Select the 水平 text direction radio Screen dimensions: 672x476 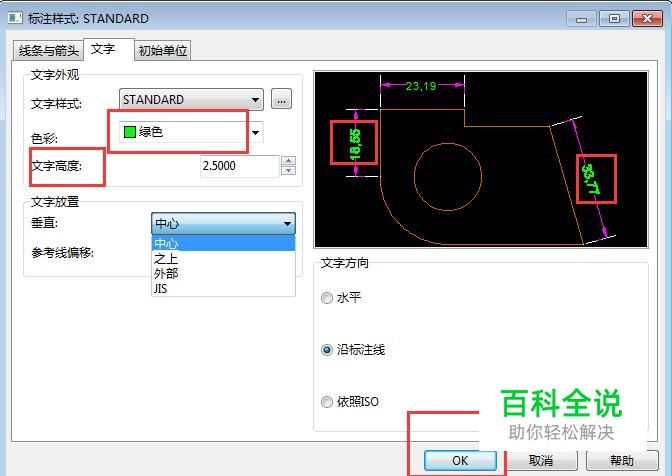[x=327, y=298]
